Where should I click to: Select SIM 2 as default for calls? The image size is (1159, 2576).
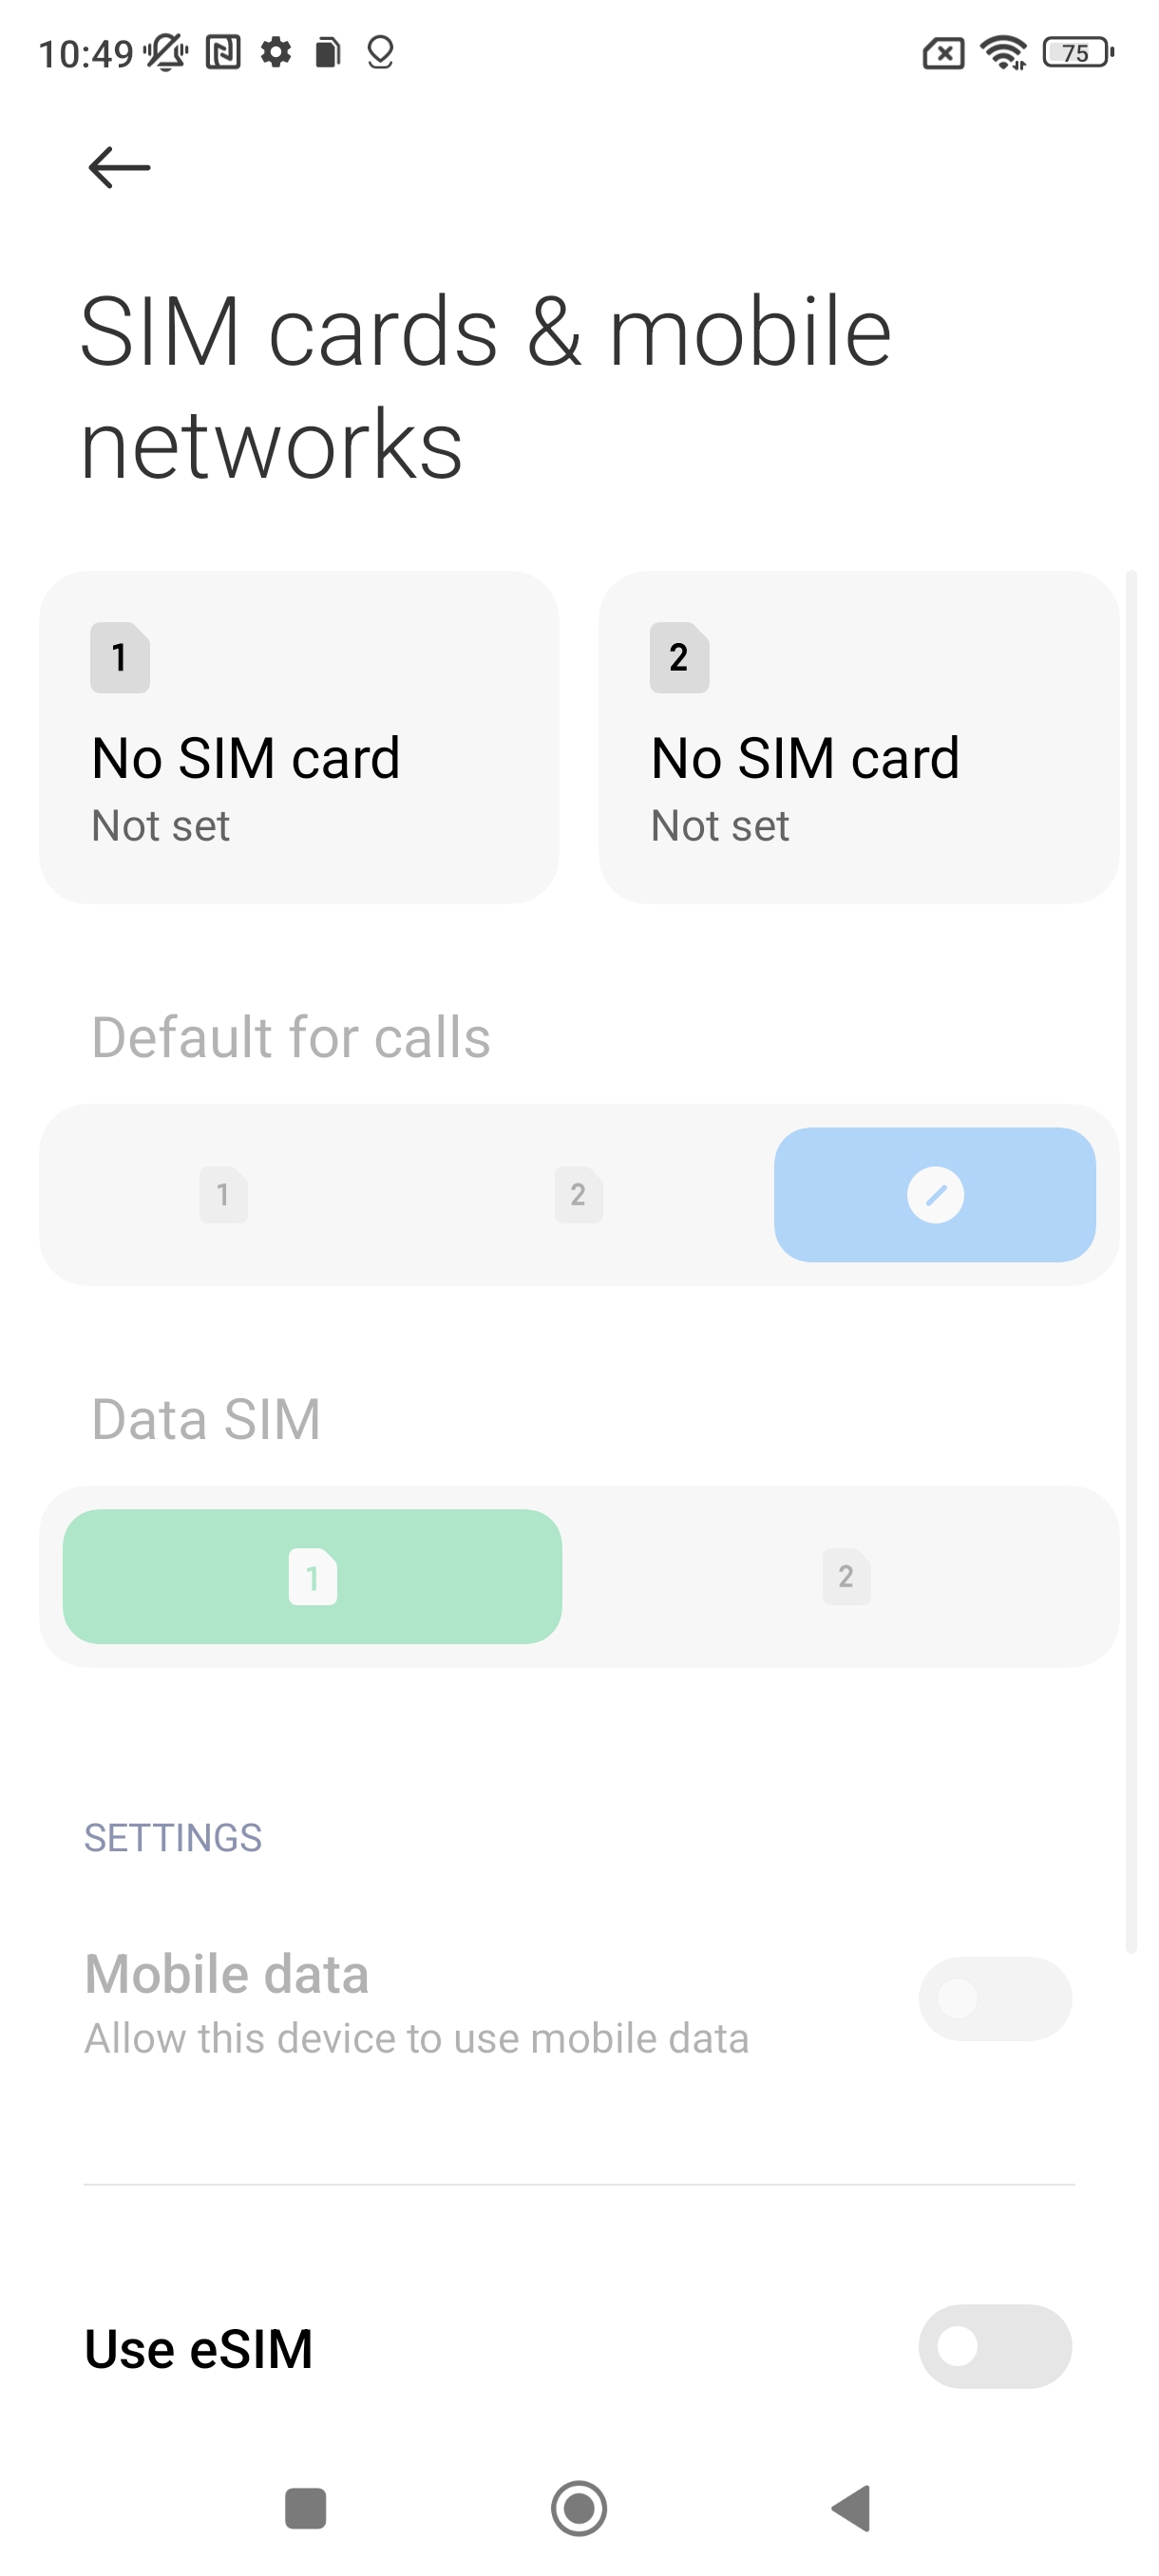click(x=578, y=1194)
